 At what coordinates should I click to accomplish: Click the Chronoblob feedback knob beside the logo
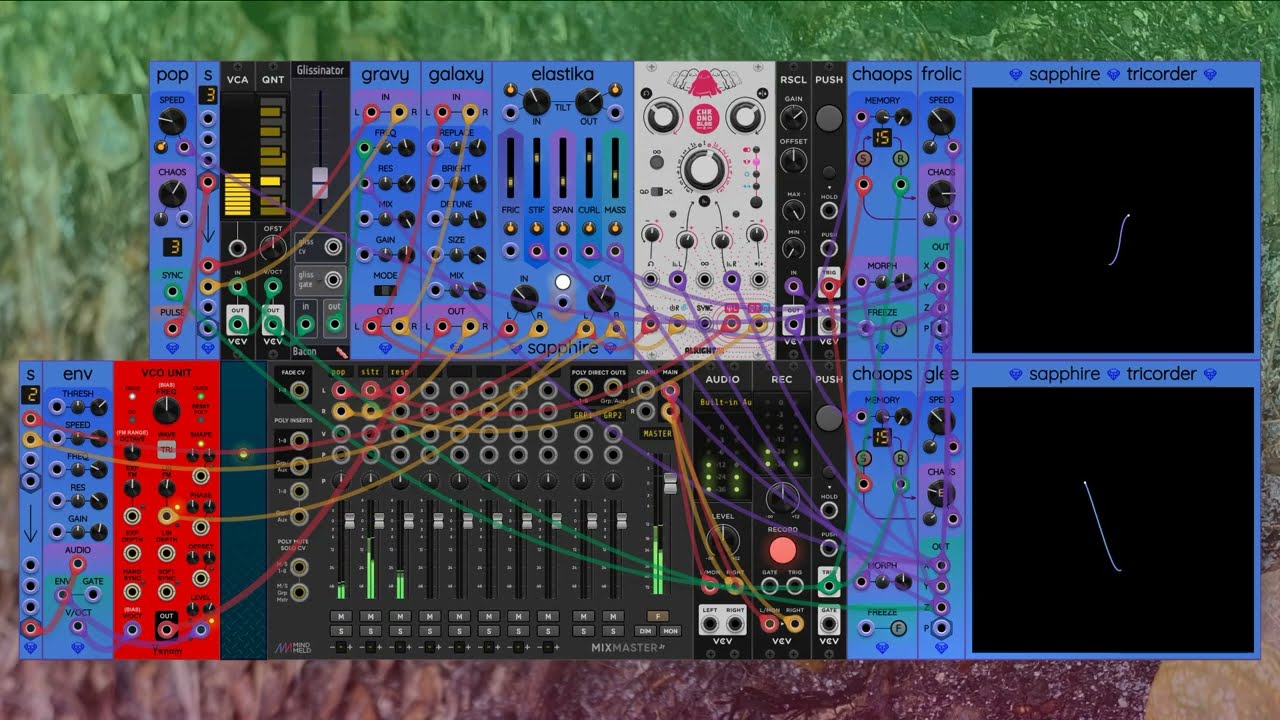coord(662,118)
